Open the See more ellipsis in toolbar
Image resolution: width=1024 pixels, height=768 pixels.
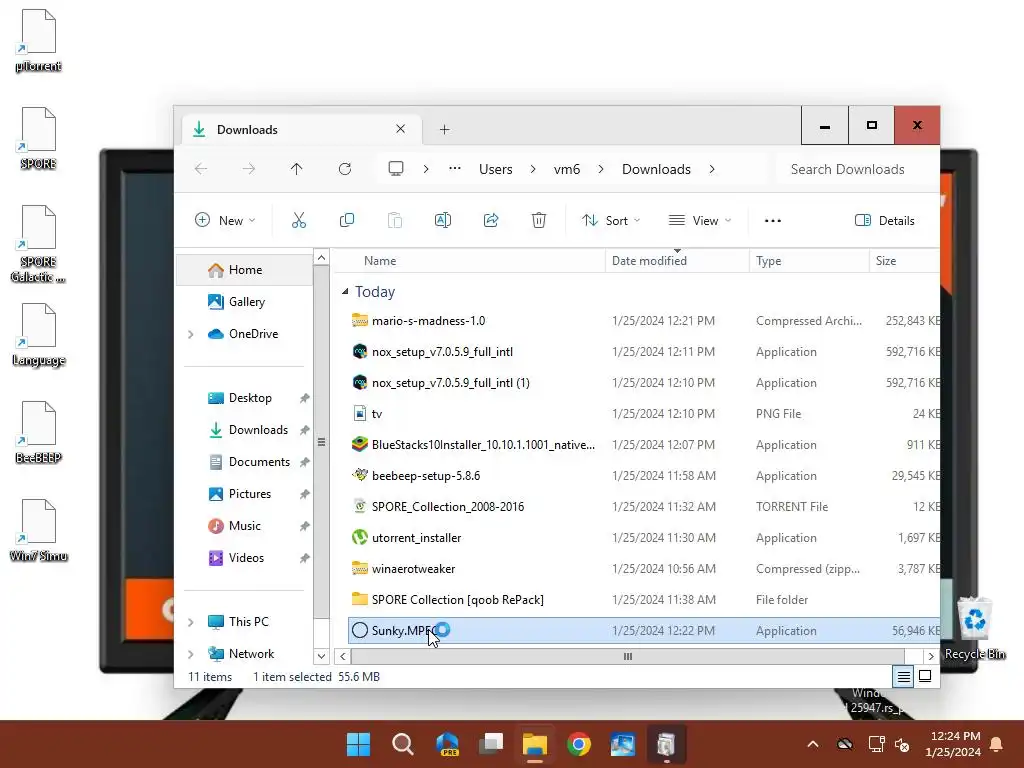(773, 221)
